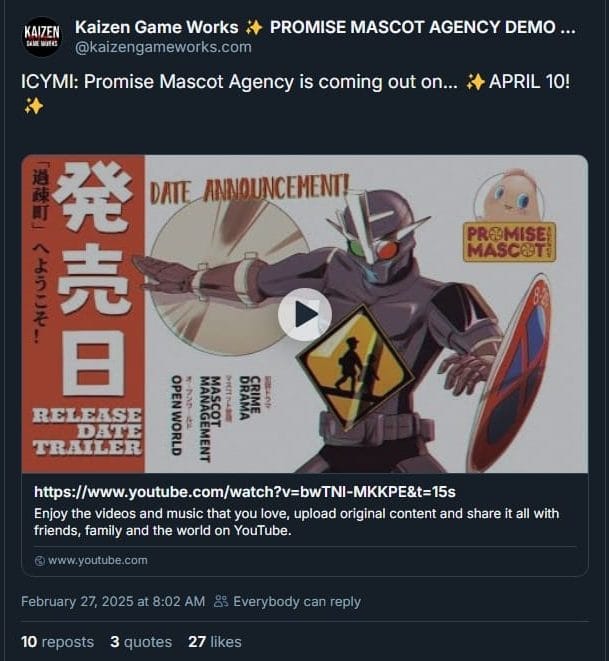Screen dimensions: 609x661
Task: View the 27 likes list
Action: coord(215,642)
